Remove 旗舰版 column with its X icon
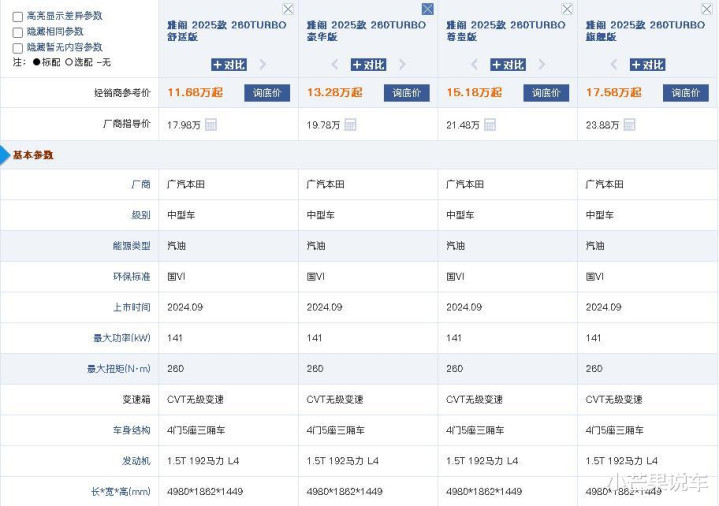The width and height of the screenshot is (719, 506). (707, 9)
